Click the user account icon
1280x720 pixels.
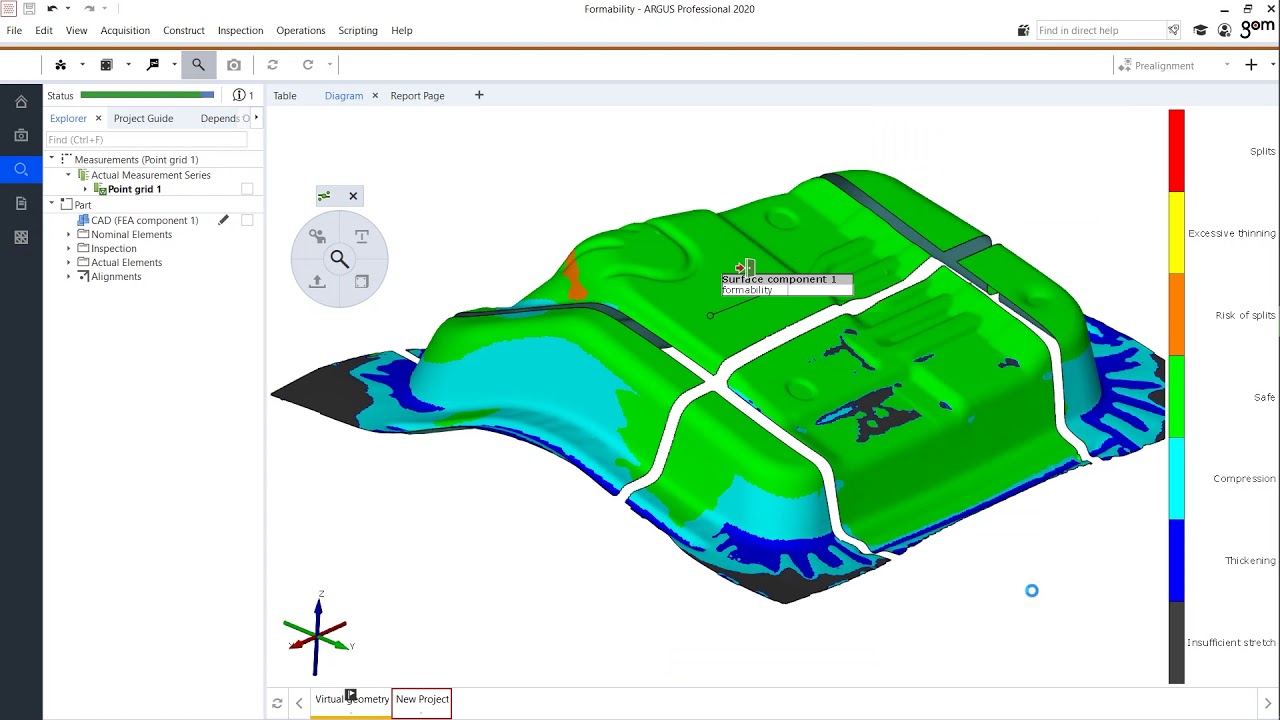click(x=1224, y=31)
